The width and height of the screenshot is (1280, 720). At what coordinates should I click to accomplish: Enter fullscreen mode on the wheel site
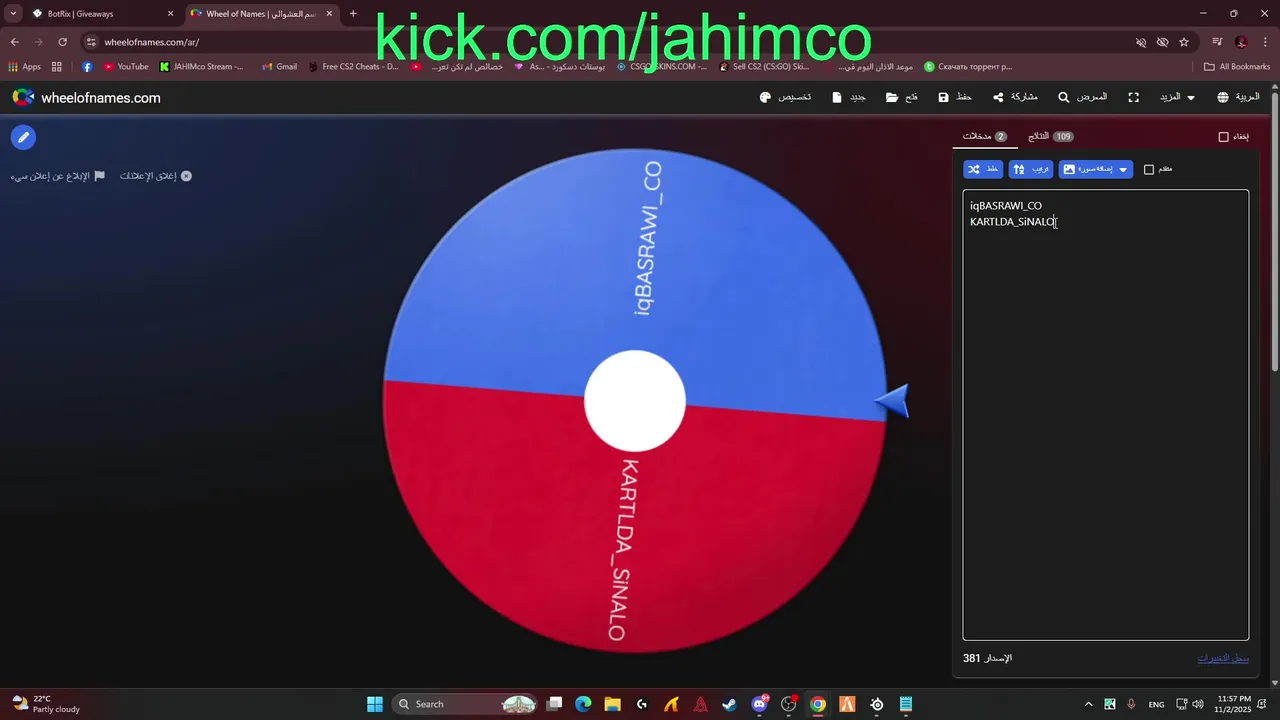click(x=1133, y=97)
